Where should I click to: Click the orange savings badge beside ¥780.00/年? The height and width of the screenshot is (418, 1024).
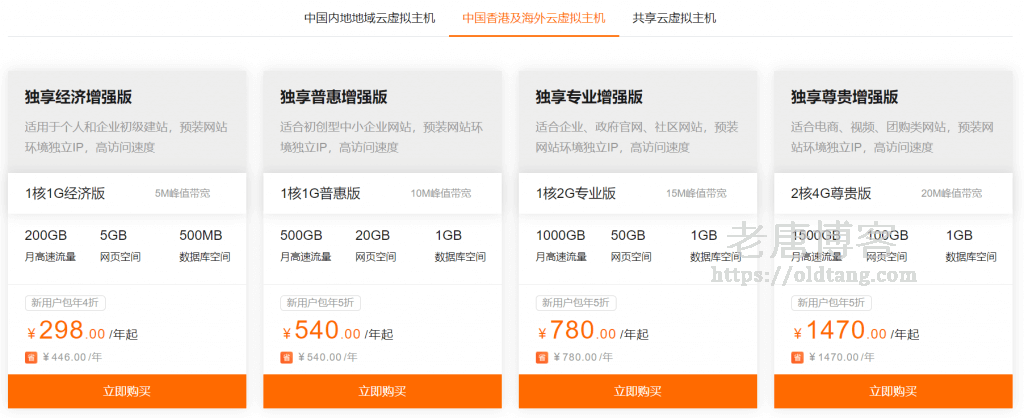tap(542, 357)
